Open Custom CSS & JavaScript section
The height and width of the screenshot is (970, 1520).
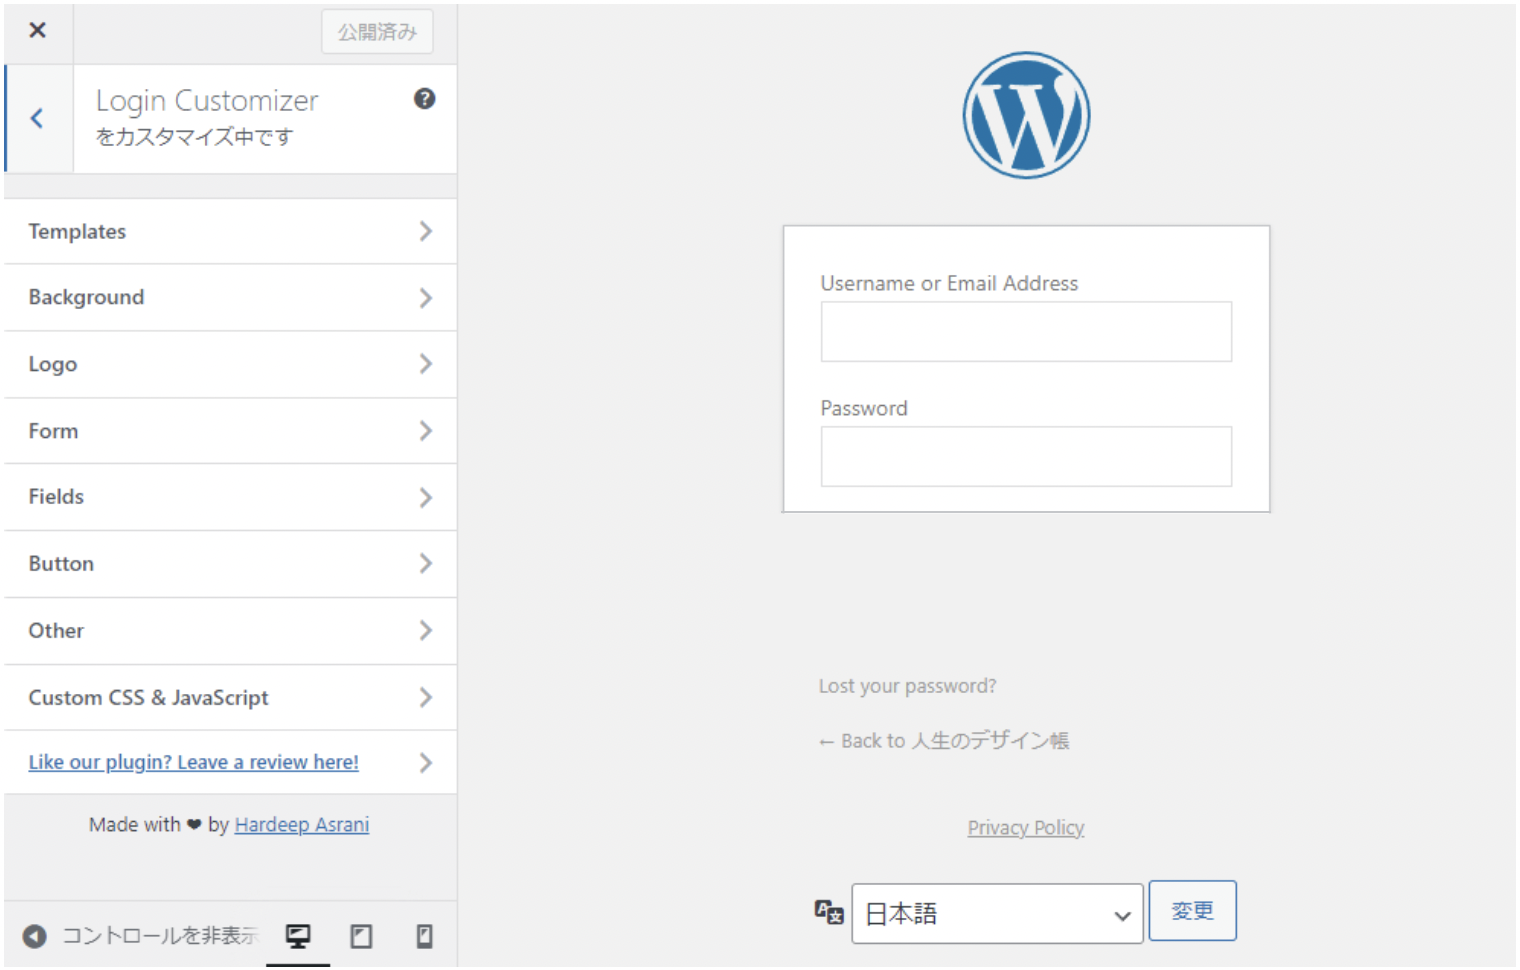click(230, 698)
